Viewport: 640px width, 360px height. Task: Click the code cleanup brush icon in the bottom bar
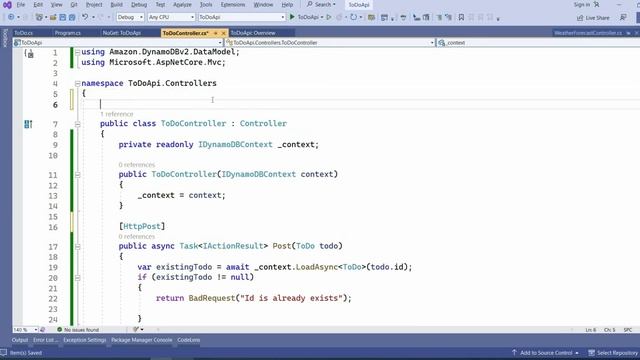(136, 329)
